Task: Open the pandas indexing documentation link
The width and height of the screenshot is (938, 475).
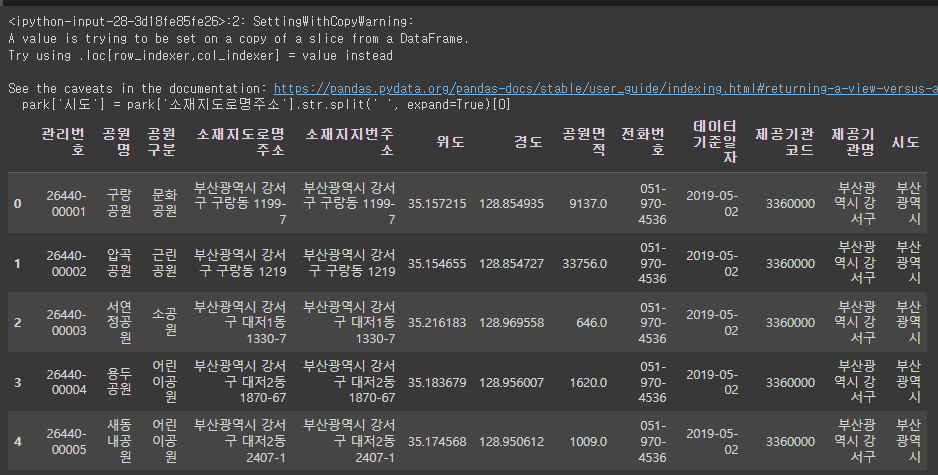Action: [x=605, y=89]
